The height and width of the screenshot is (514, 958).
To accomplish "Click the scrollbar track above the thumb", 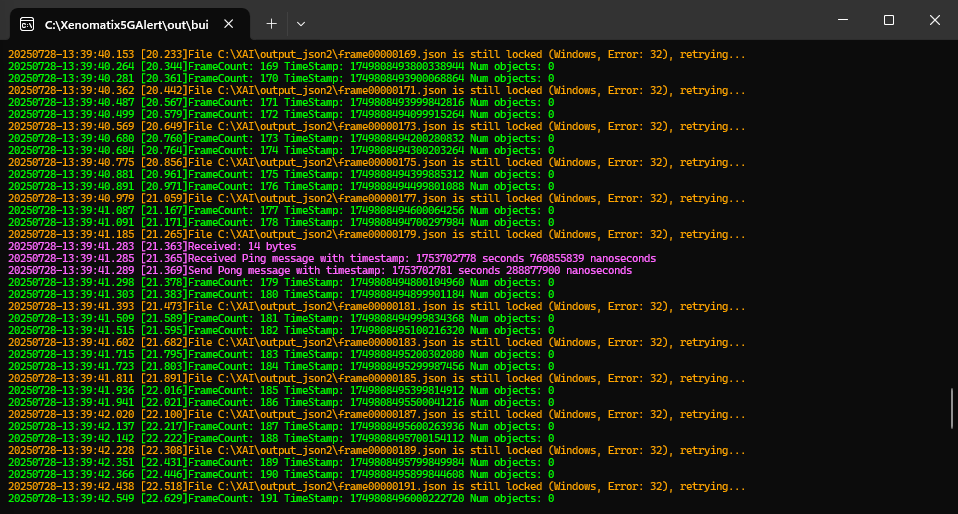I will coord(951,200).
